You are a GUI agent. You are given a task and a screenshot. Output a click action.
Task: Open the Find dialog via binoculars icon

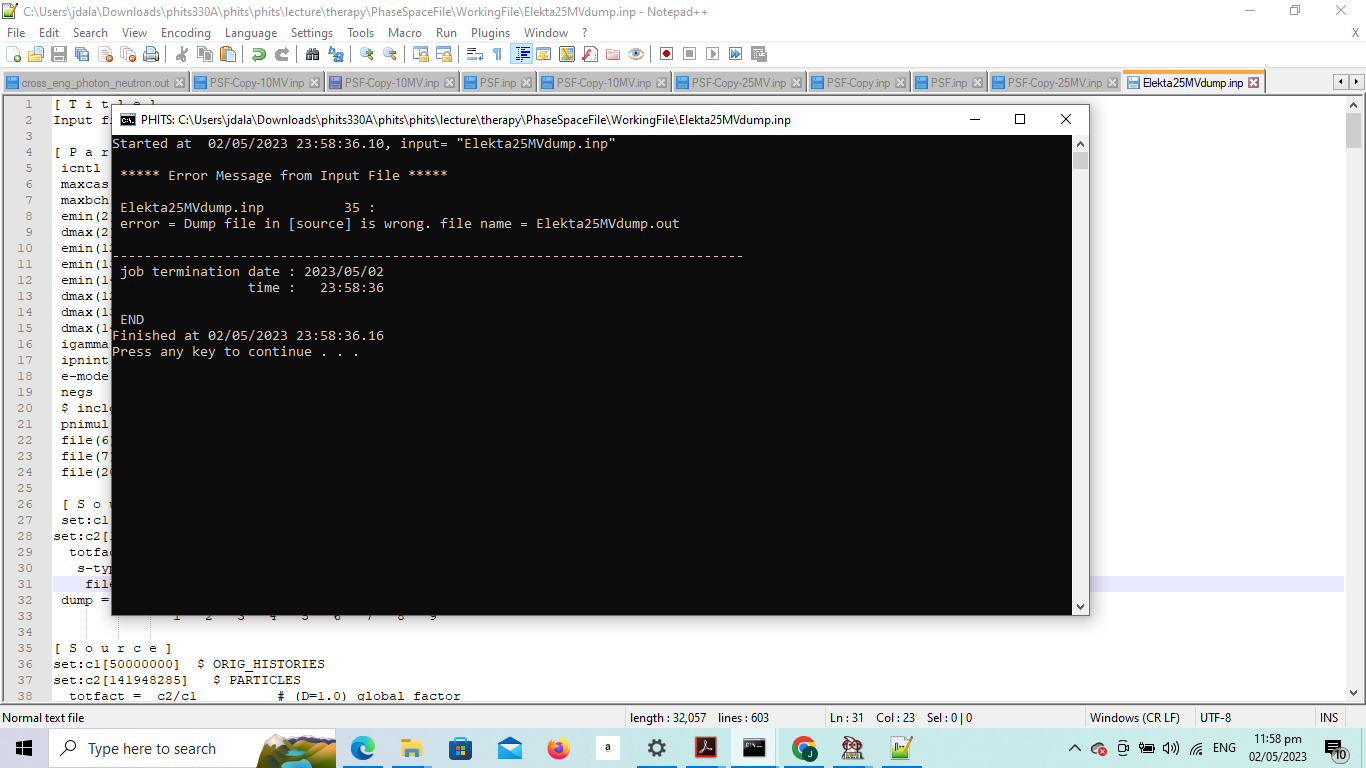pos(311,54)
